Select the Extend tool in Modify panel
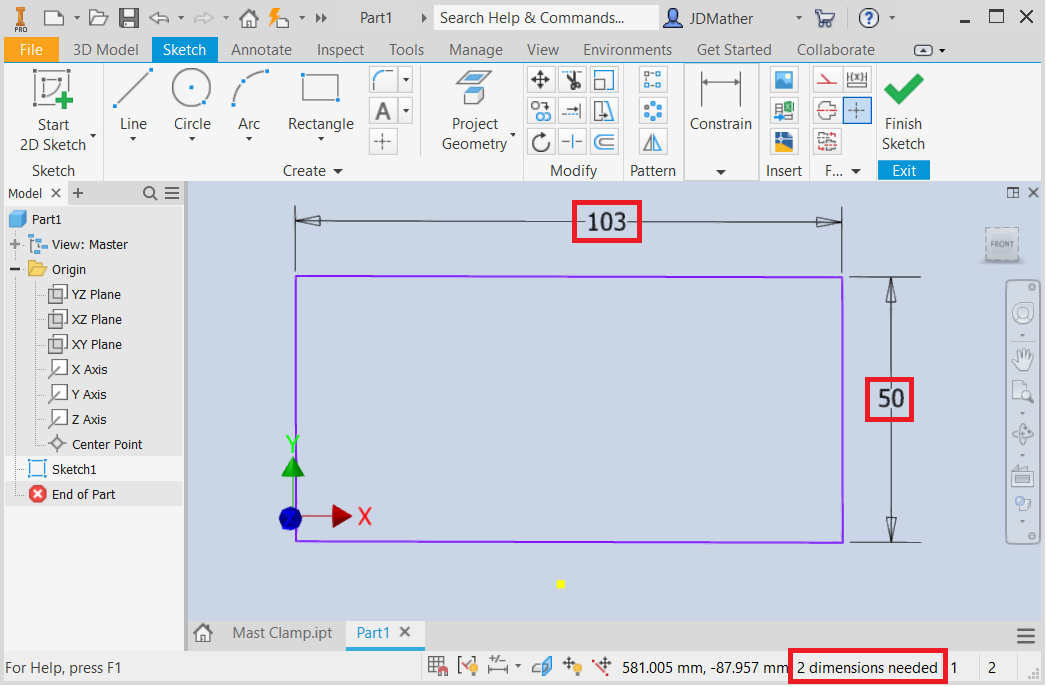Screen dimensions: 1047x687 click(572, 111)
